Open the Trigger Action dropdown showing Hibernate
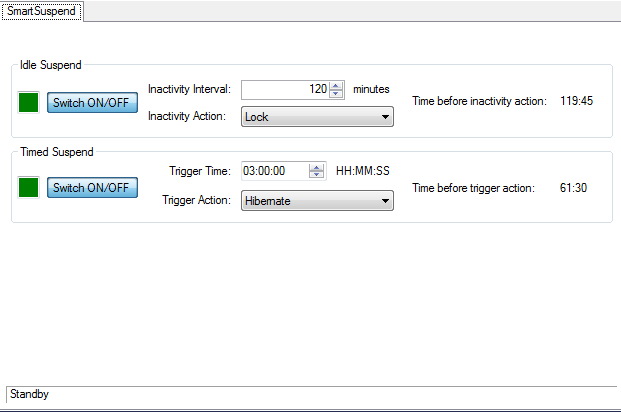This screenshot has width=621, height=412. point(317,200)
